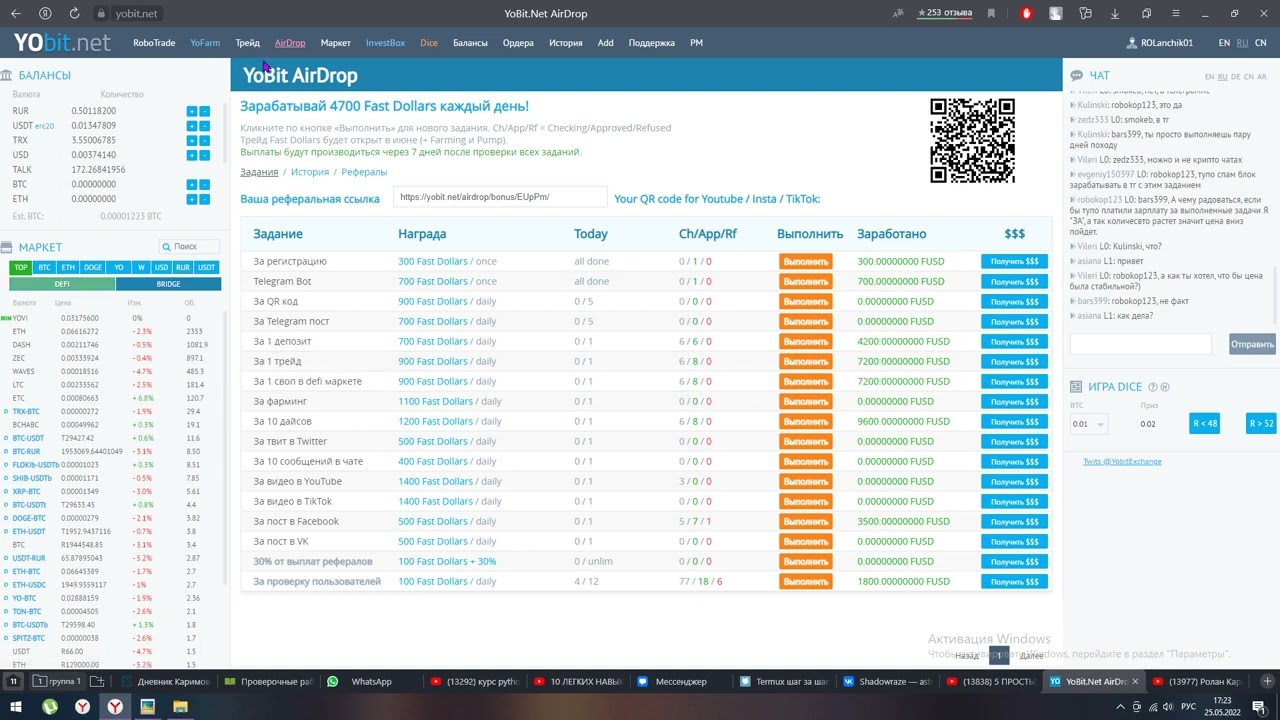Screen dimensions: 1280x720
Task: Click the AirDrop QR code image
Action: pyautogui.click(x=972, y=140)
